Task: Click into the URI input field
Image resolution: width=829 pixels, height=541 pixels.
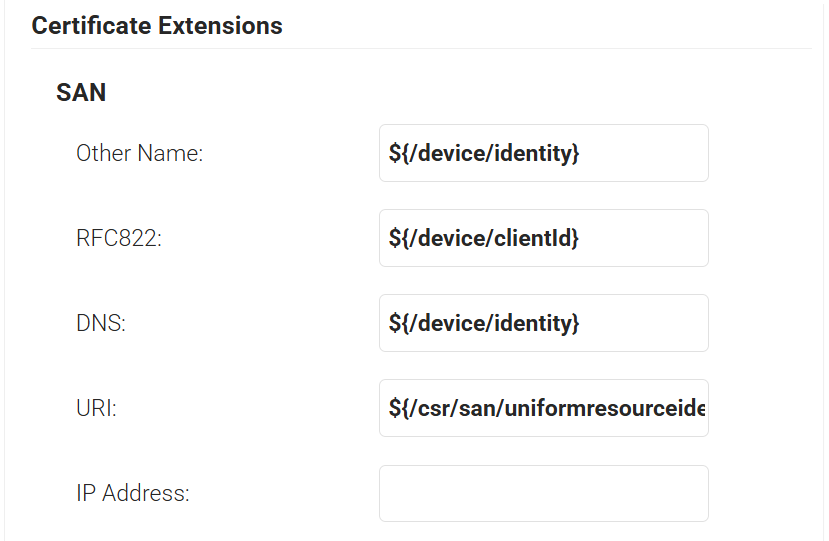Action: 543,408
